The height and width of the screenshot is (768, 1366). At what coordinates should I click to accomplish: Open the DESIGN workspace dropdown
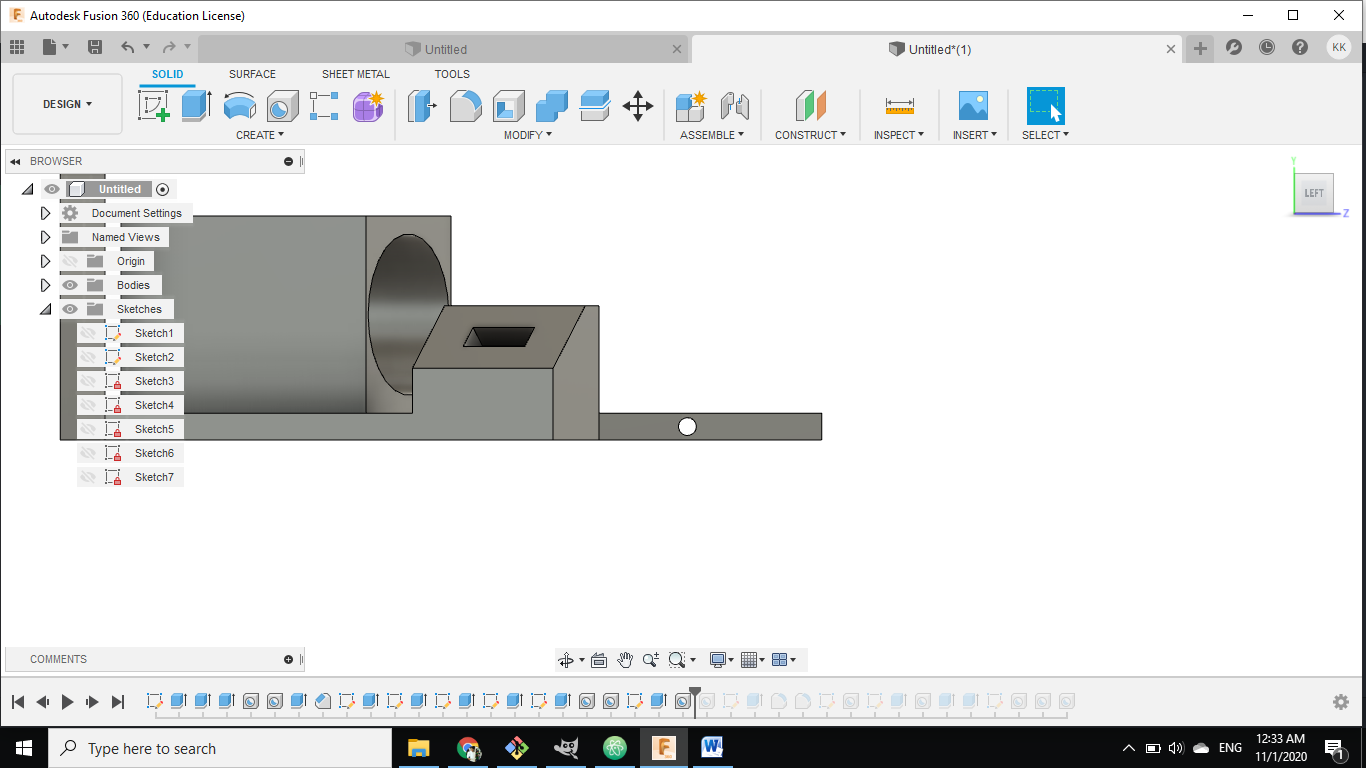(67, 104)
